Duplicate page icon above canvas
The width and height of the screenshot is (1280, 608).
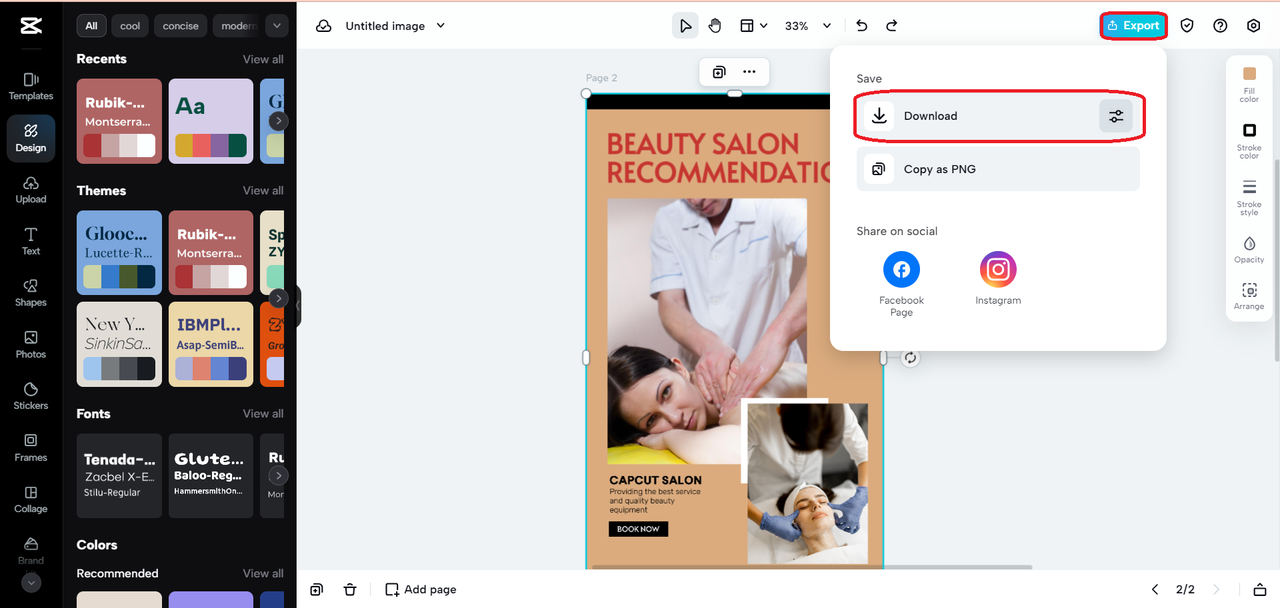tap(719, 72)
